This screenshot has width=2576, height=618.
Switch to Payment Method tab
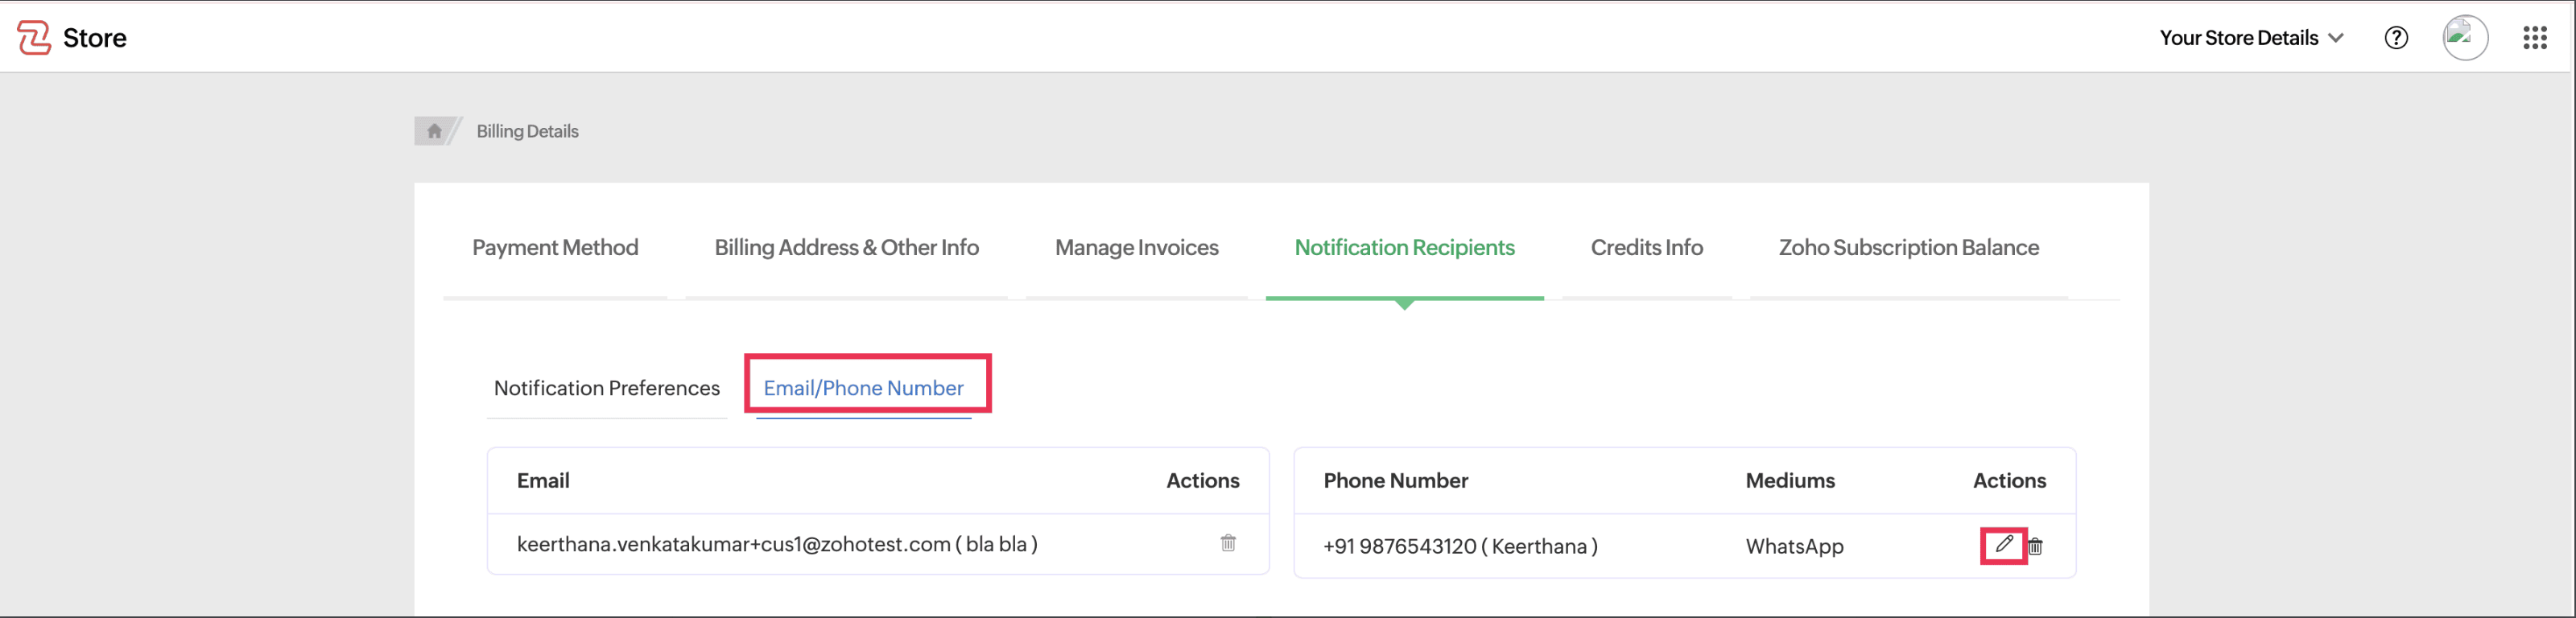click(x=555, y=248)
